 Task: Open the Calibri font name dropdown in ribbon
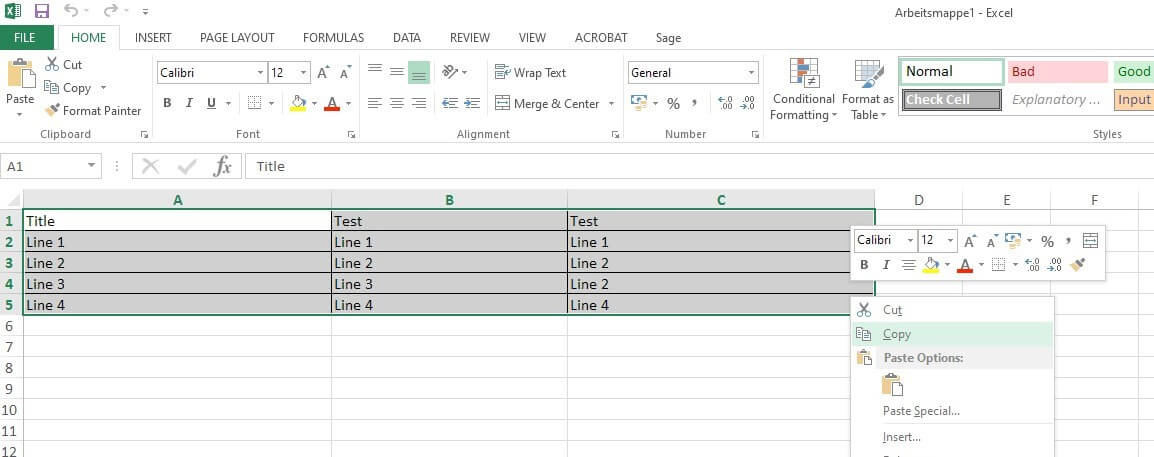(260, 73)
